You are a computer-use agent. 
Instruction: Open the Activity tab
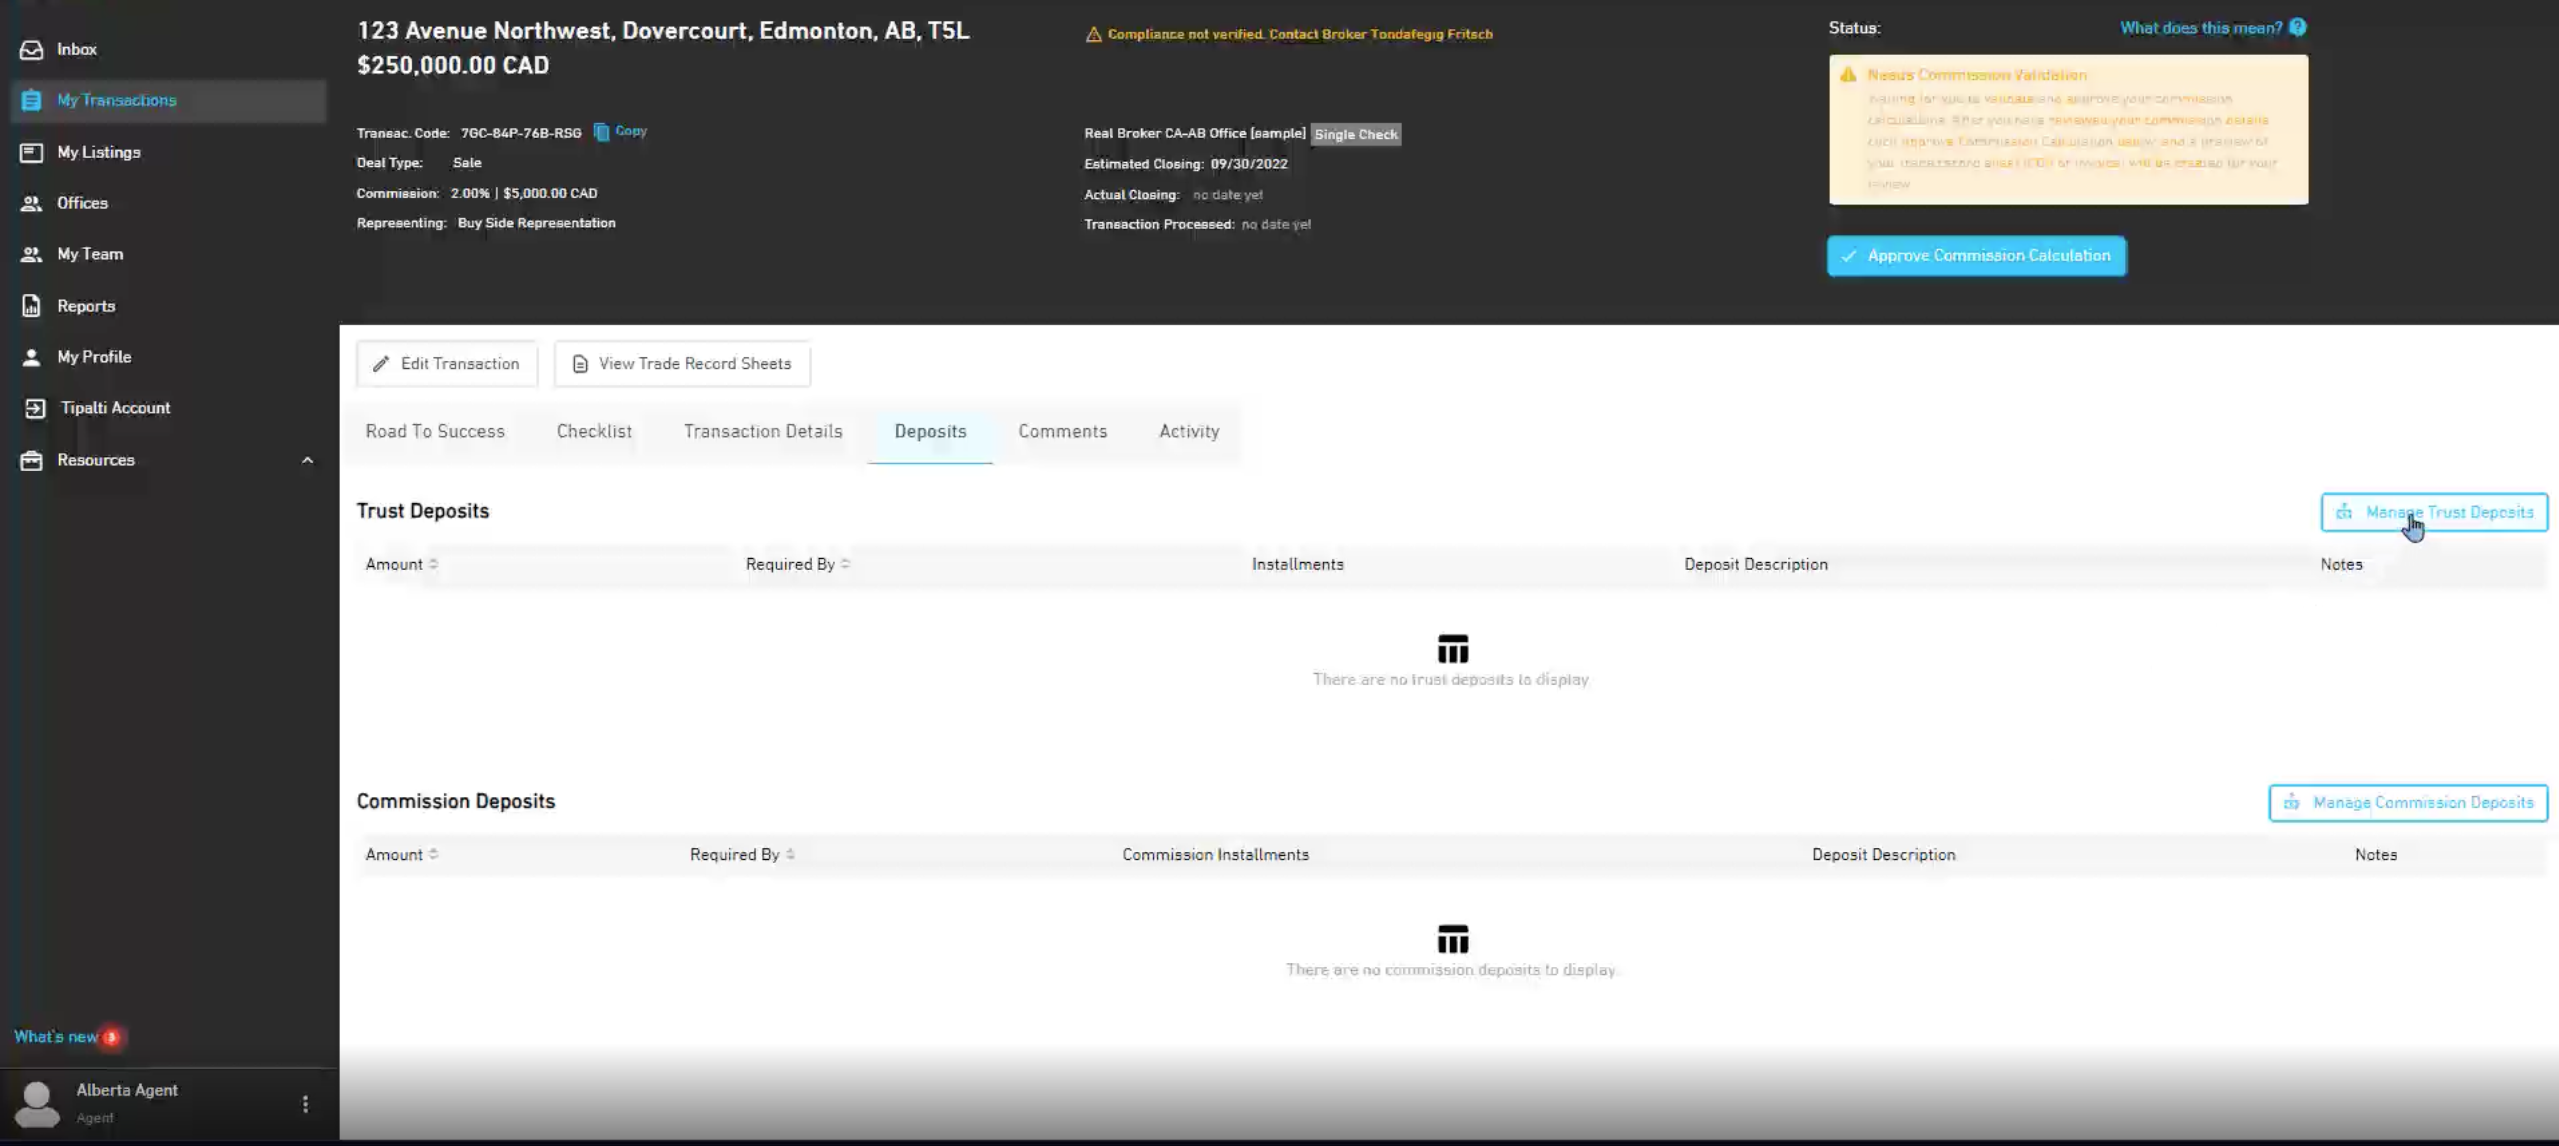[x=1189, y=432]
